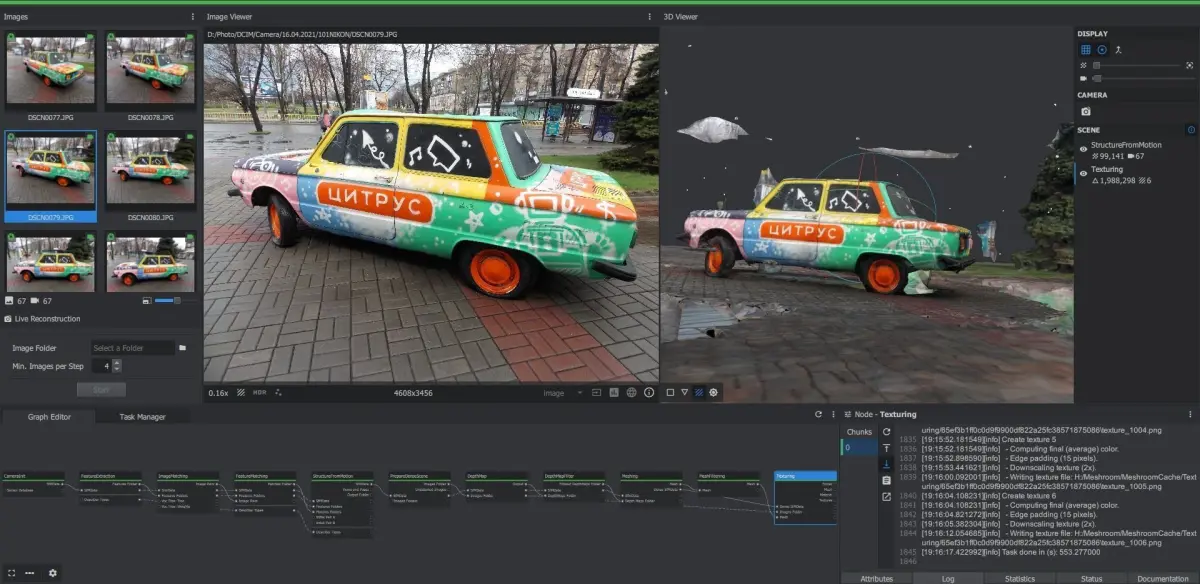Refresh the graph editor status

[x=818, y=414]
